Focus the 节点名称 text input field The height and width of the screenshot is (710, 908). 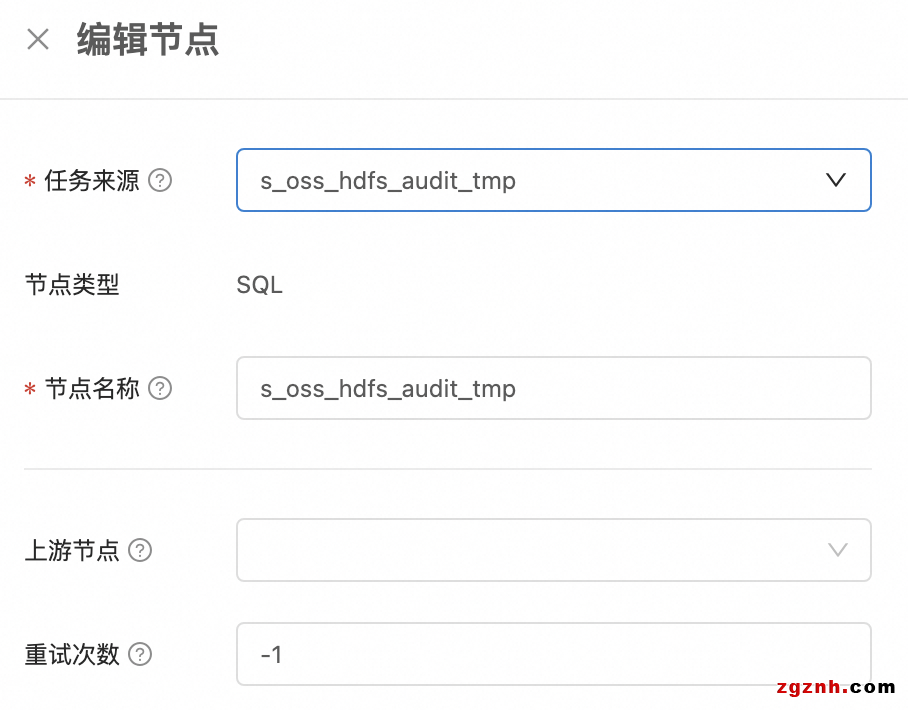[553, 388]
